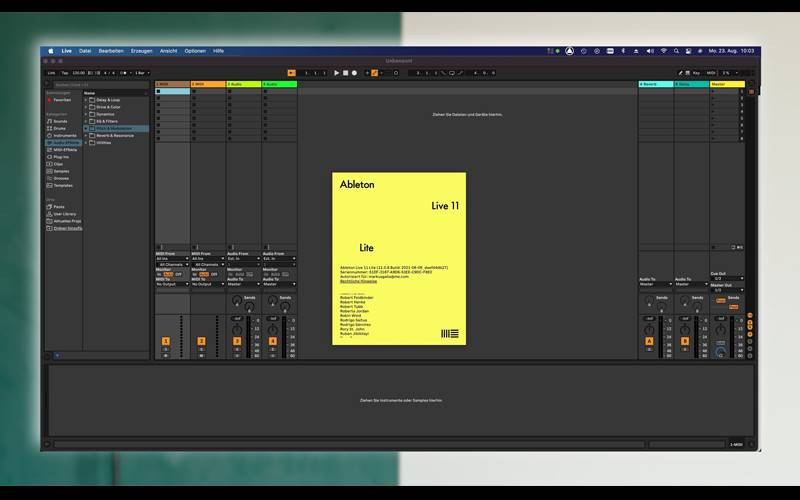
Task: Click the A Reverb return track header
Action: (x=654, y=84)
